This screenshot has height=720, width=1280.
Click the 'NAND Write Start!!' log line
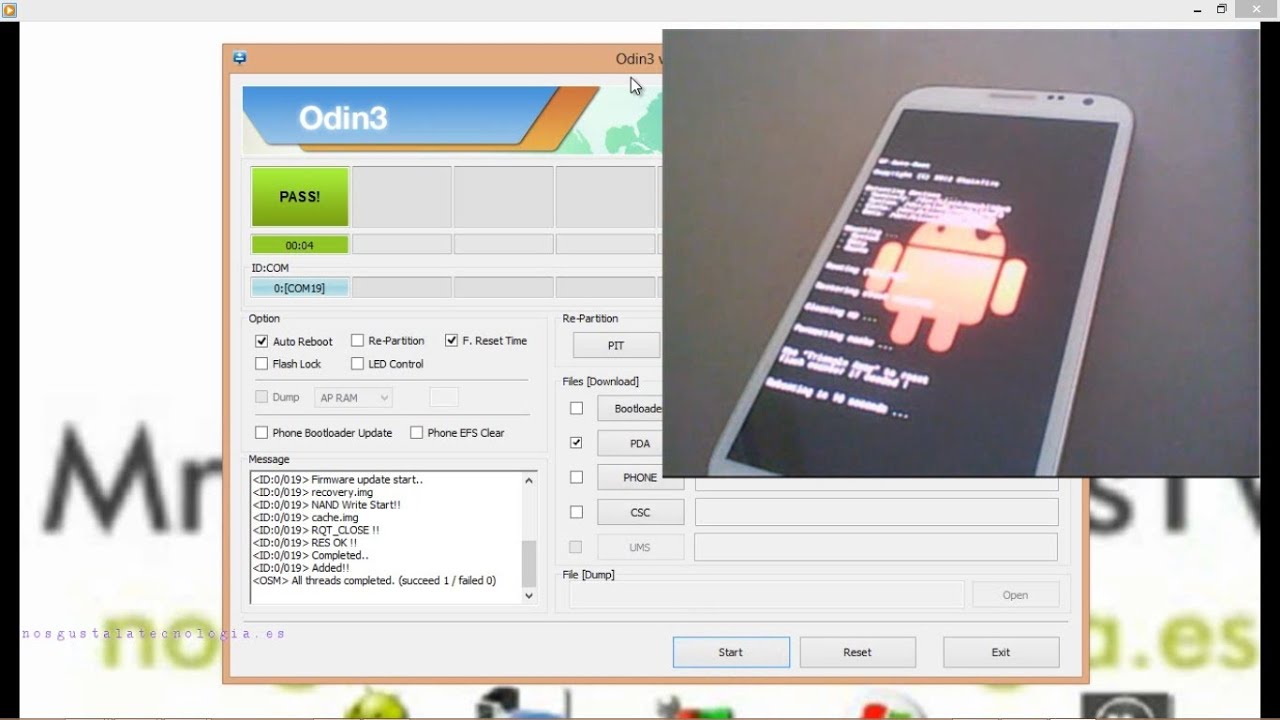coord(327,505)
